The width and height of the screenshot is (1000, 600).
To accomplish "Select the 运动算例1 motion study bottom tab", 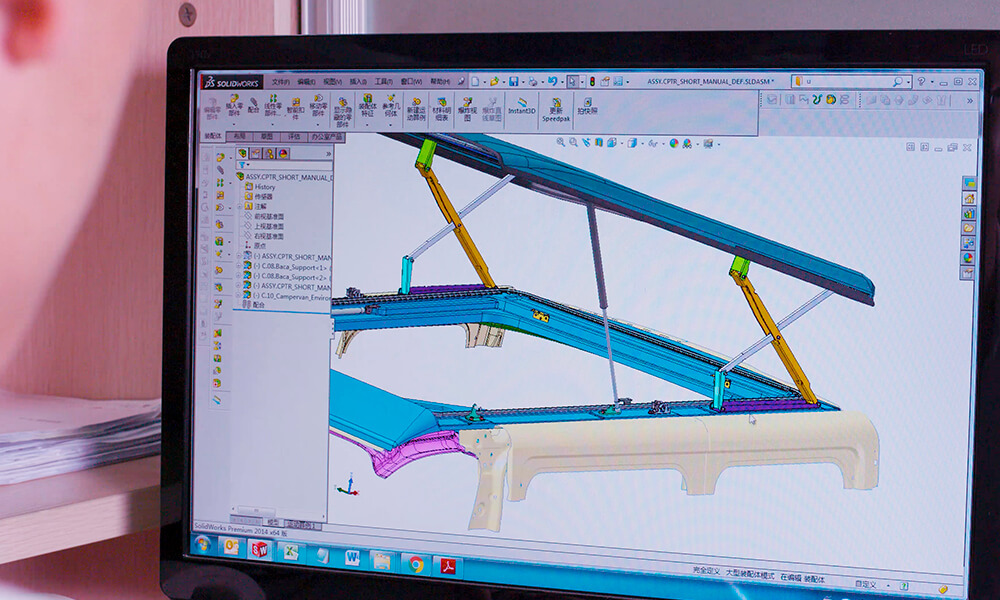I will click(x=302, y=525).
